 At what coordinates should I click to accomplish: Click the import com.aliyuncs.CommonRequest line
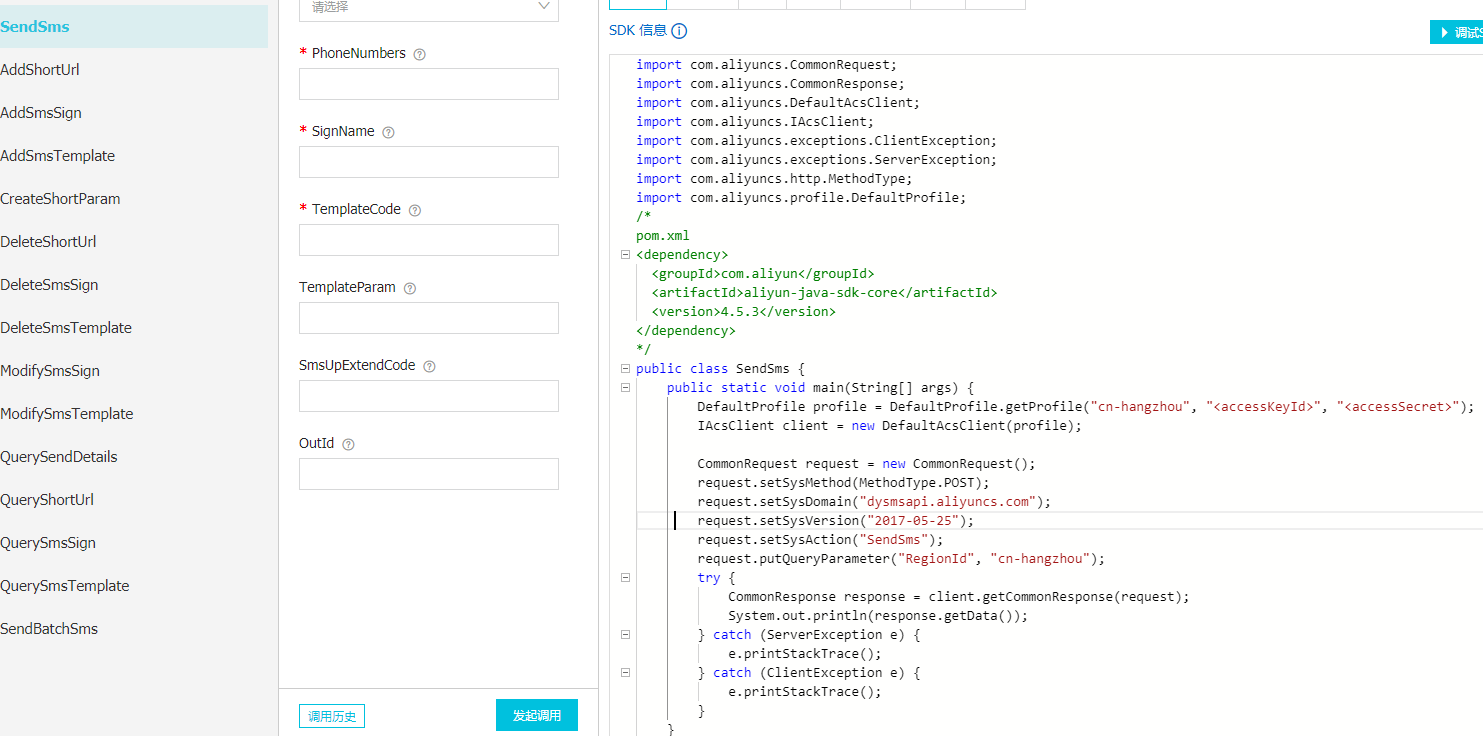tap(767, 65)
